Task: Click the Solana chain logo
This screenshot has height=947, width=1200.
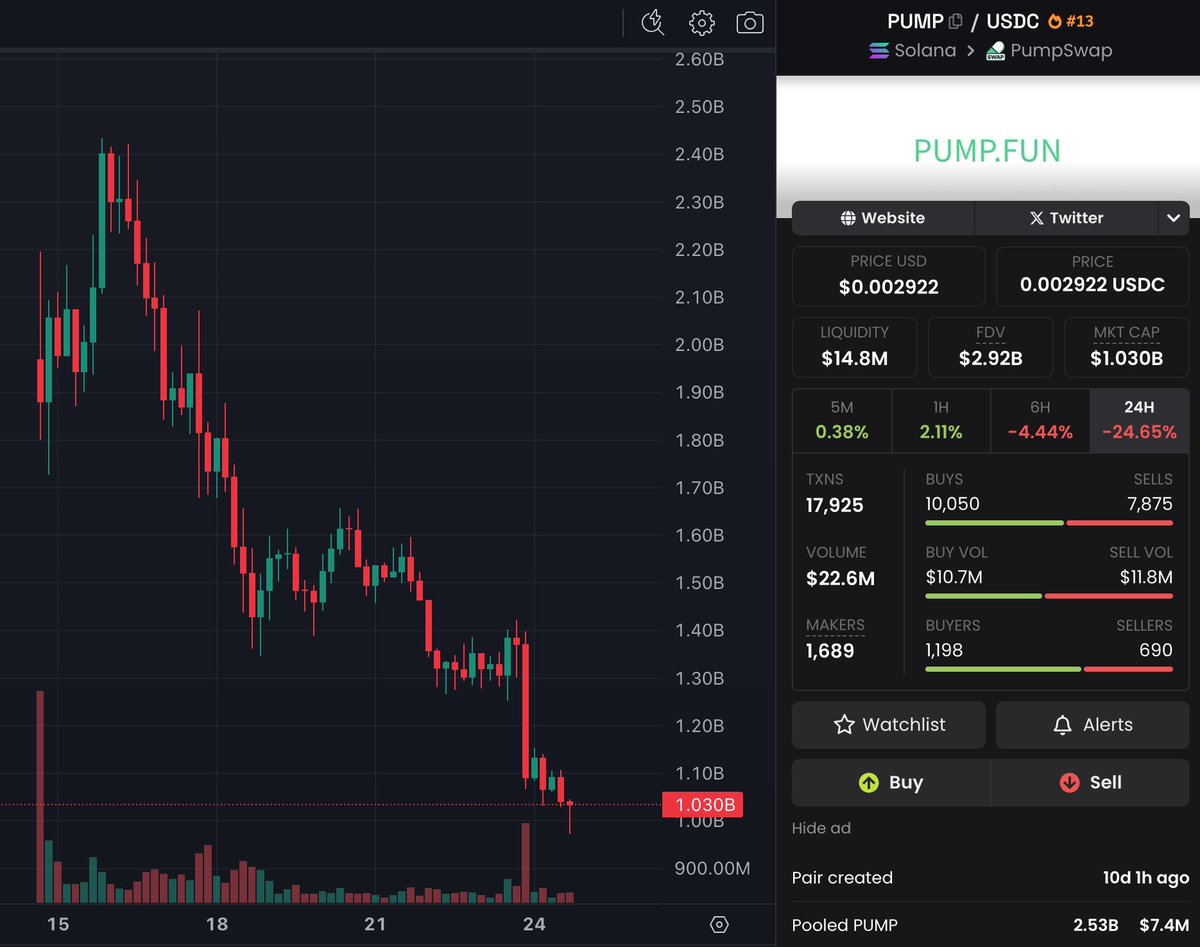Action: [x=879, y=50]
